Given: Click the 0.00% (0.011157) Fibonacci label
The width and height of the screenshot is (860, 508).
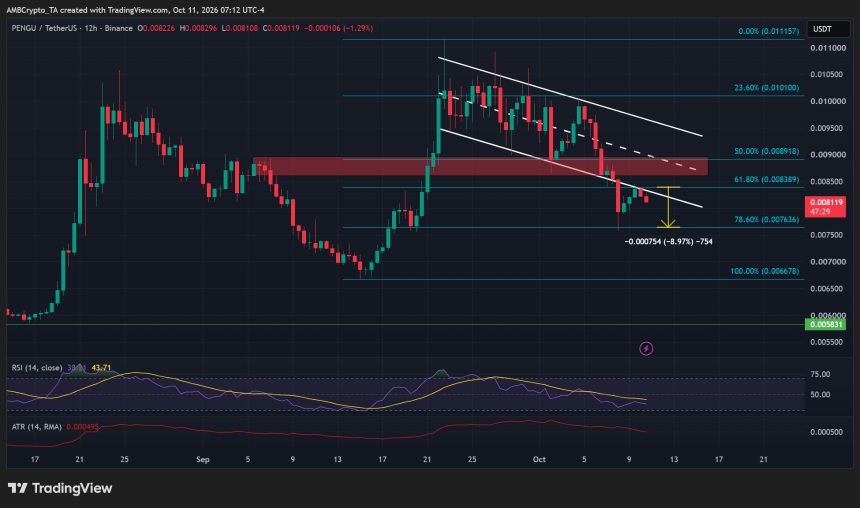Looking at the screenshot, I should click(x=768, y=31).
